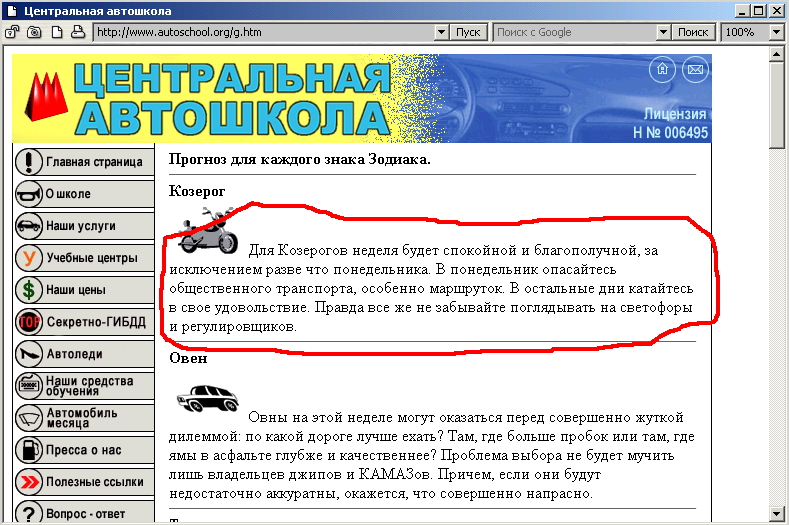The height and width of the screenshot is (525, 789).
Task: Expand the Google search history dropdown
Action: [x=664, y=32]
